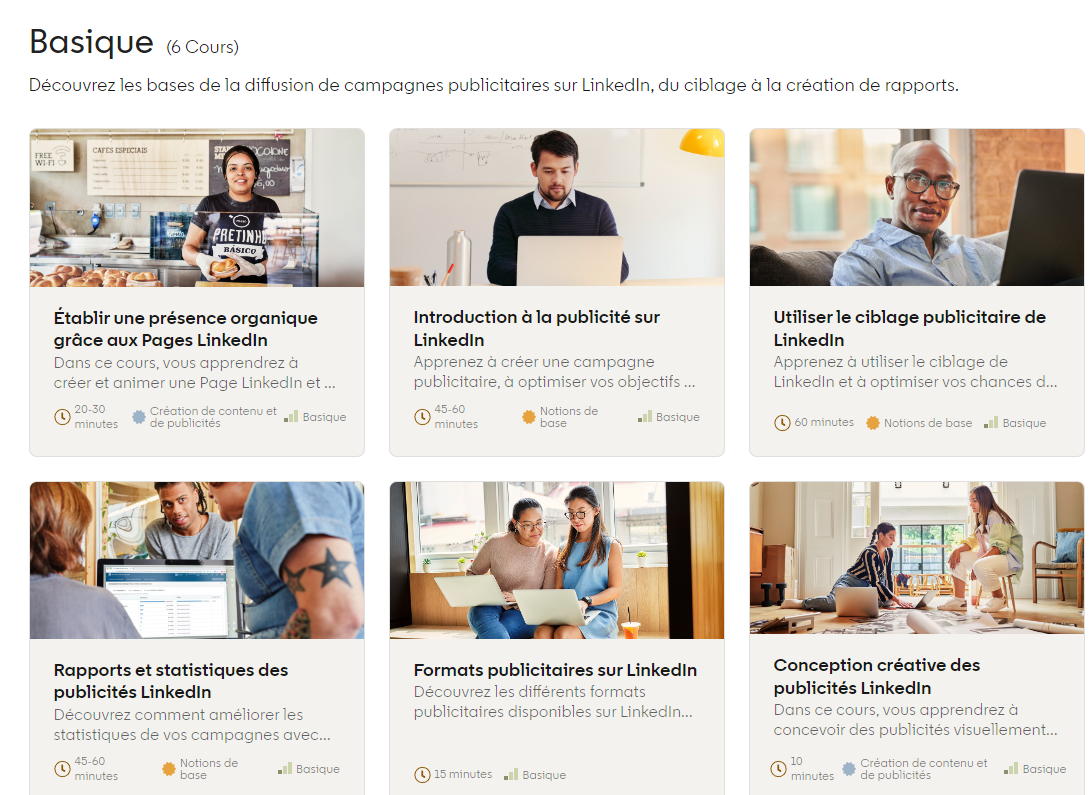Click the blue badge icon in the Conception créative card

click(849, 769)
